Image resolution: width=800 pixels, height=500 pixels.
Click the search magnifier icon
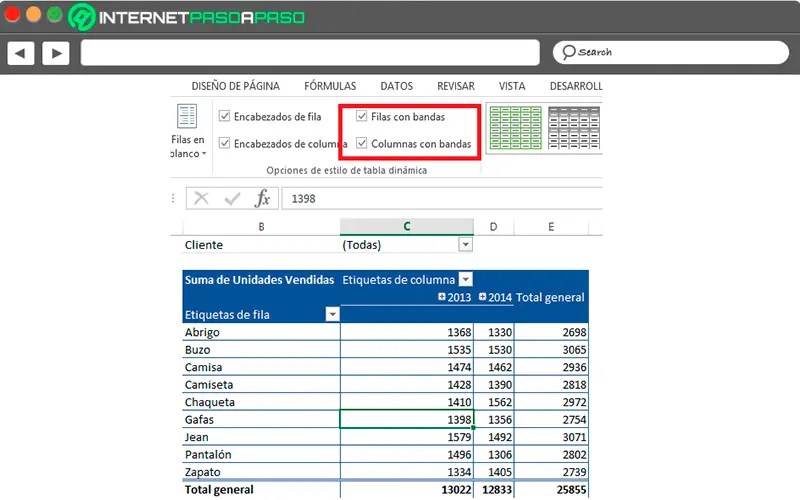[568, 52]
